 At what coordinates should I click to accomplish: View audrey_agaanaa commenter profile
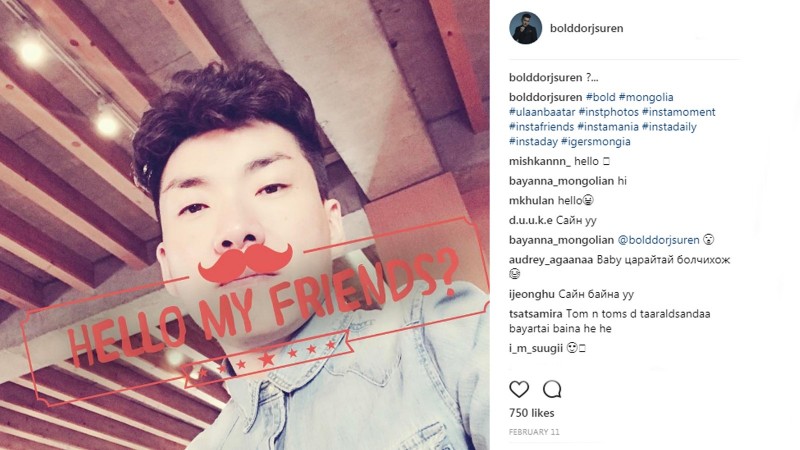(551, 260)
